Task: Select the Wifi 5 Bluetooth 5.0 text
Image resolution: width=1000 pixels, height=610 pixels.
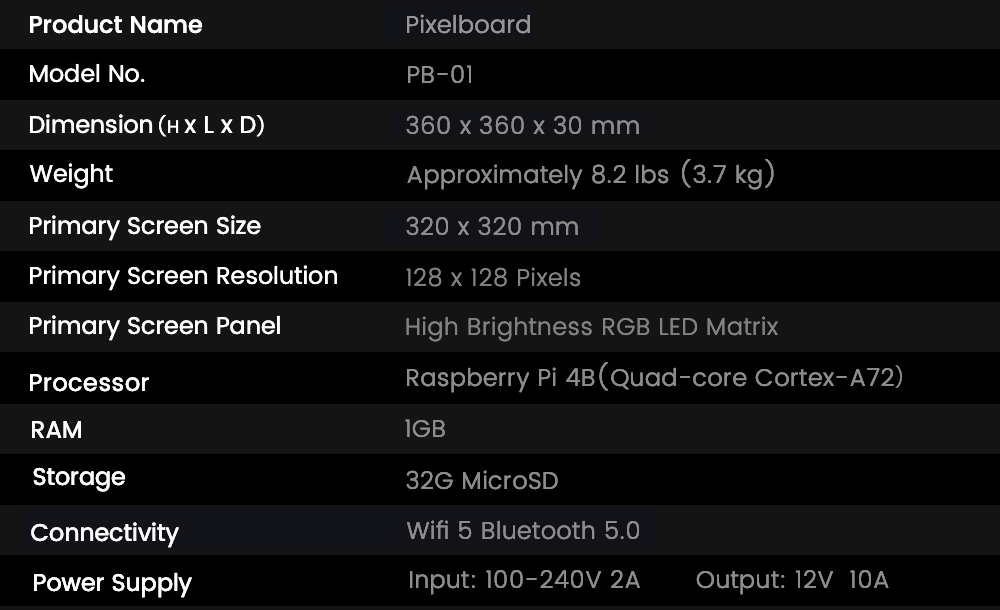Action: 523,531
